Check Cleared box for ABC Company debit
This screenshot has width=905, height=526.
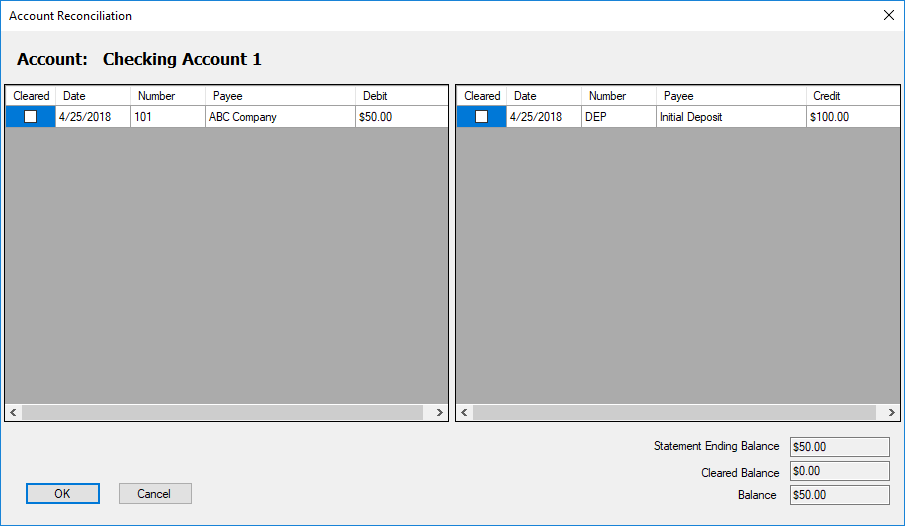[x=31, y=117]
